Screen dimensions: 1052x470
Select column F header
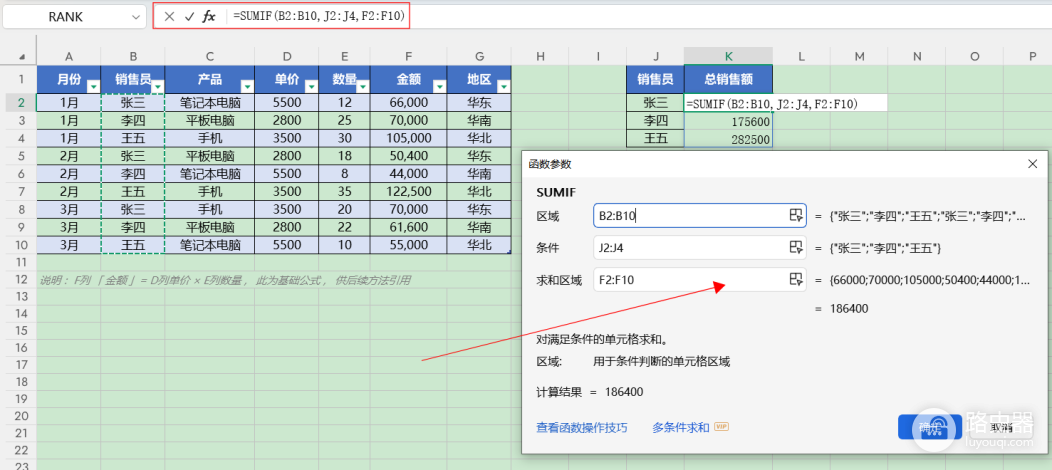point(409,57)
